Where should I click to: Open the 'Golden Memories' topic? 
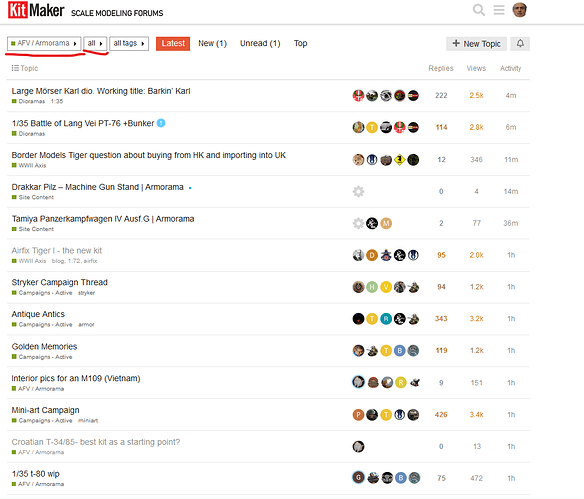[x=44, y=346]
